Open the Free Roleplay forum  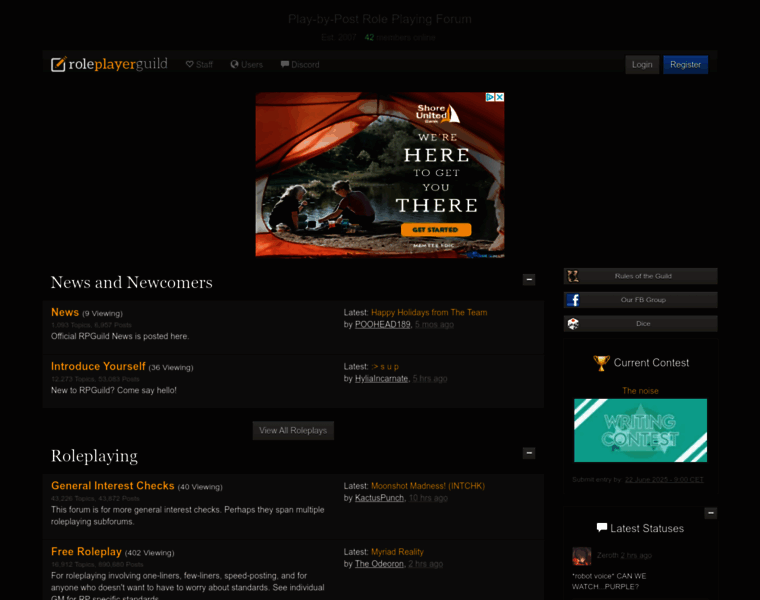(86, 552)
